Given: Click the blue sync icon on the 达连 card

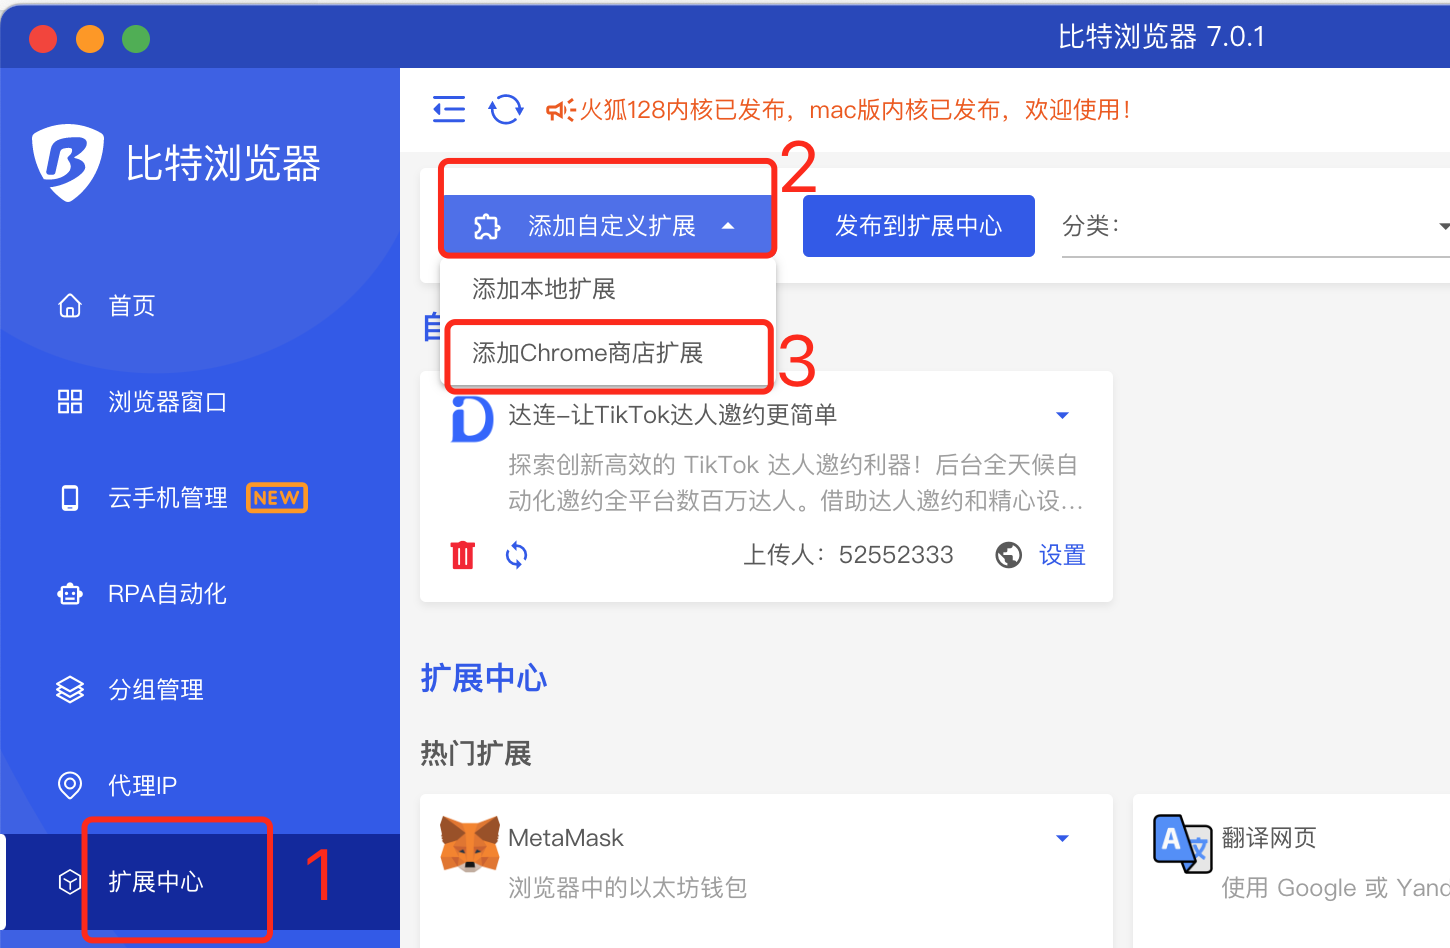Looking at the screenshot, I should coord(516,555).
